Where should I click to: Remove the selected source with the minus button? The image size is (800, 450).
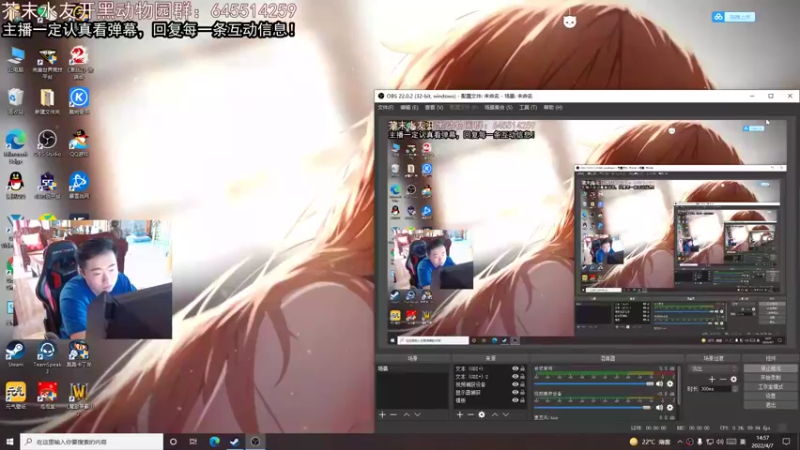coord(470,415)
